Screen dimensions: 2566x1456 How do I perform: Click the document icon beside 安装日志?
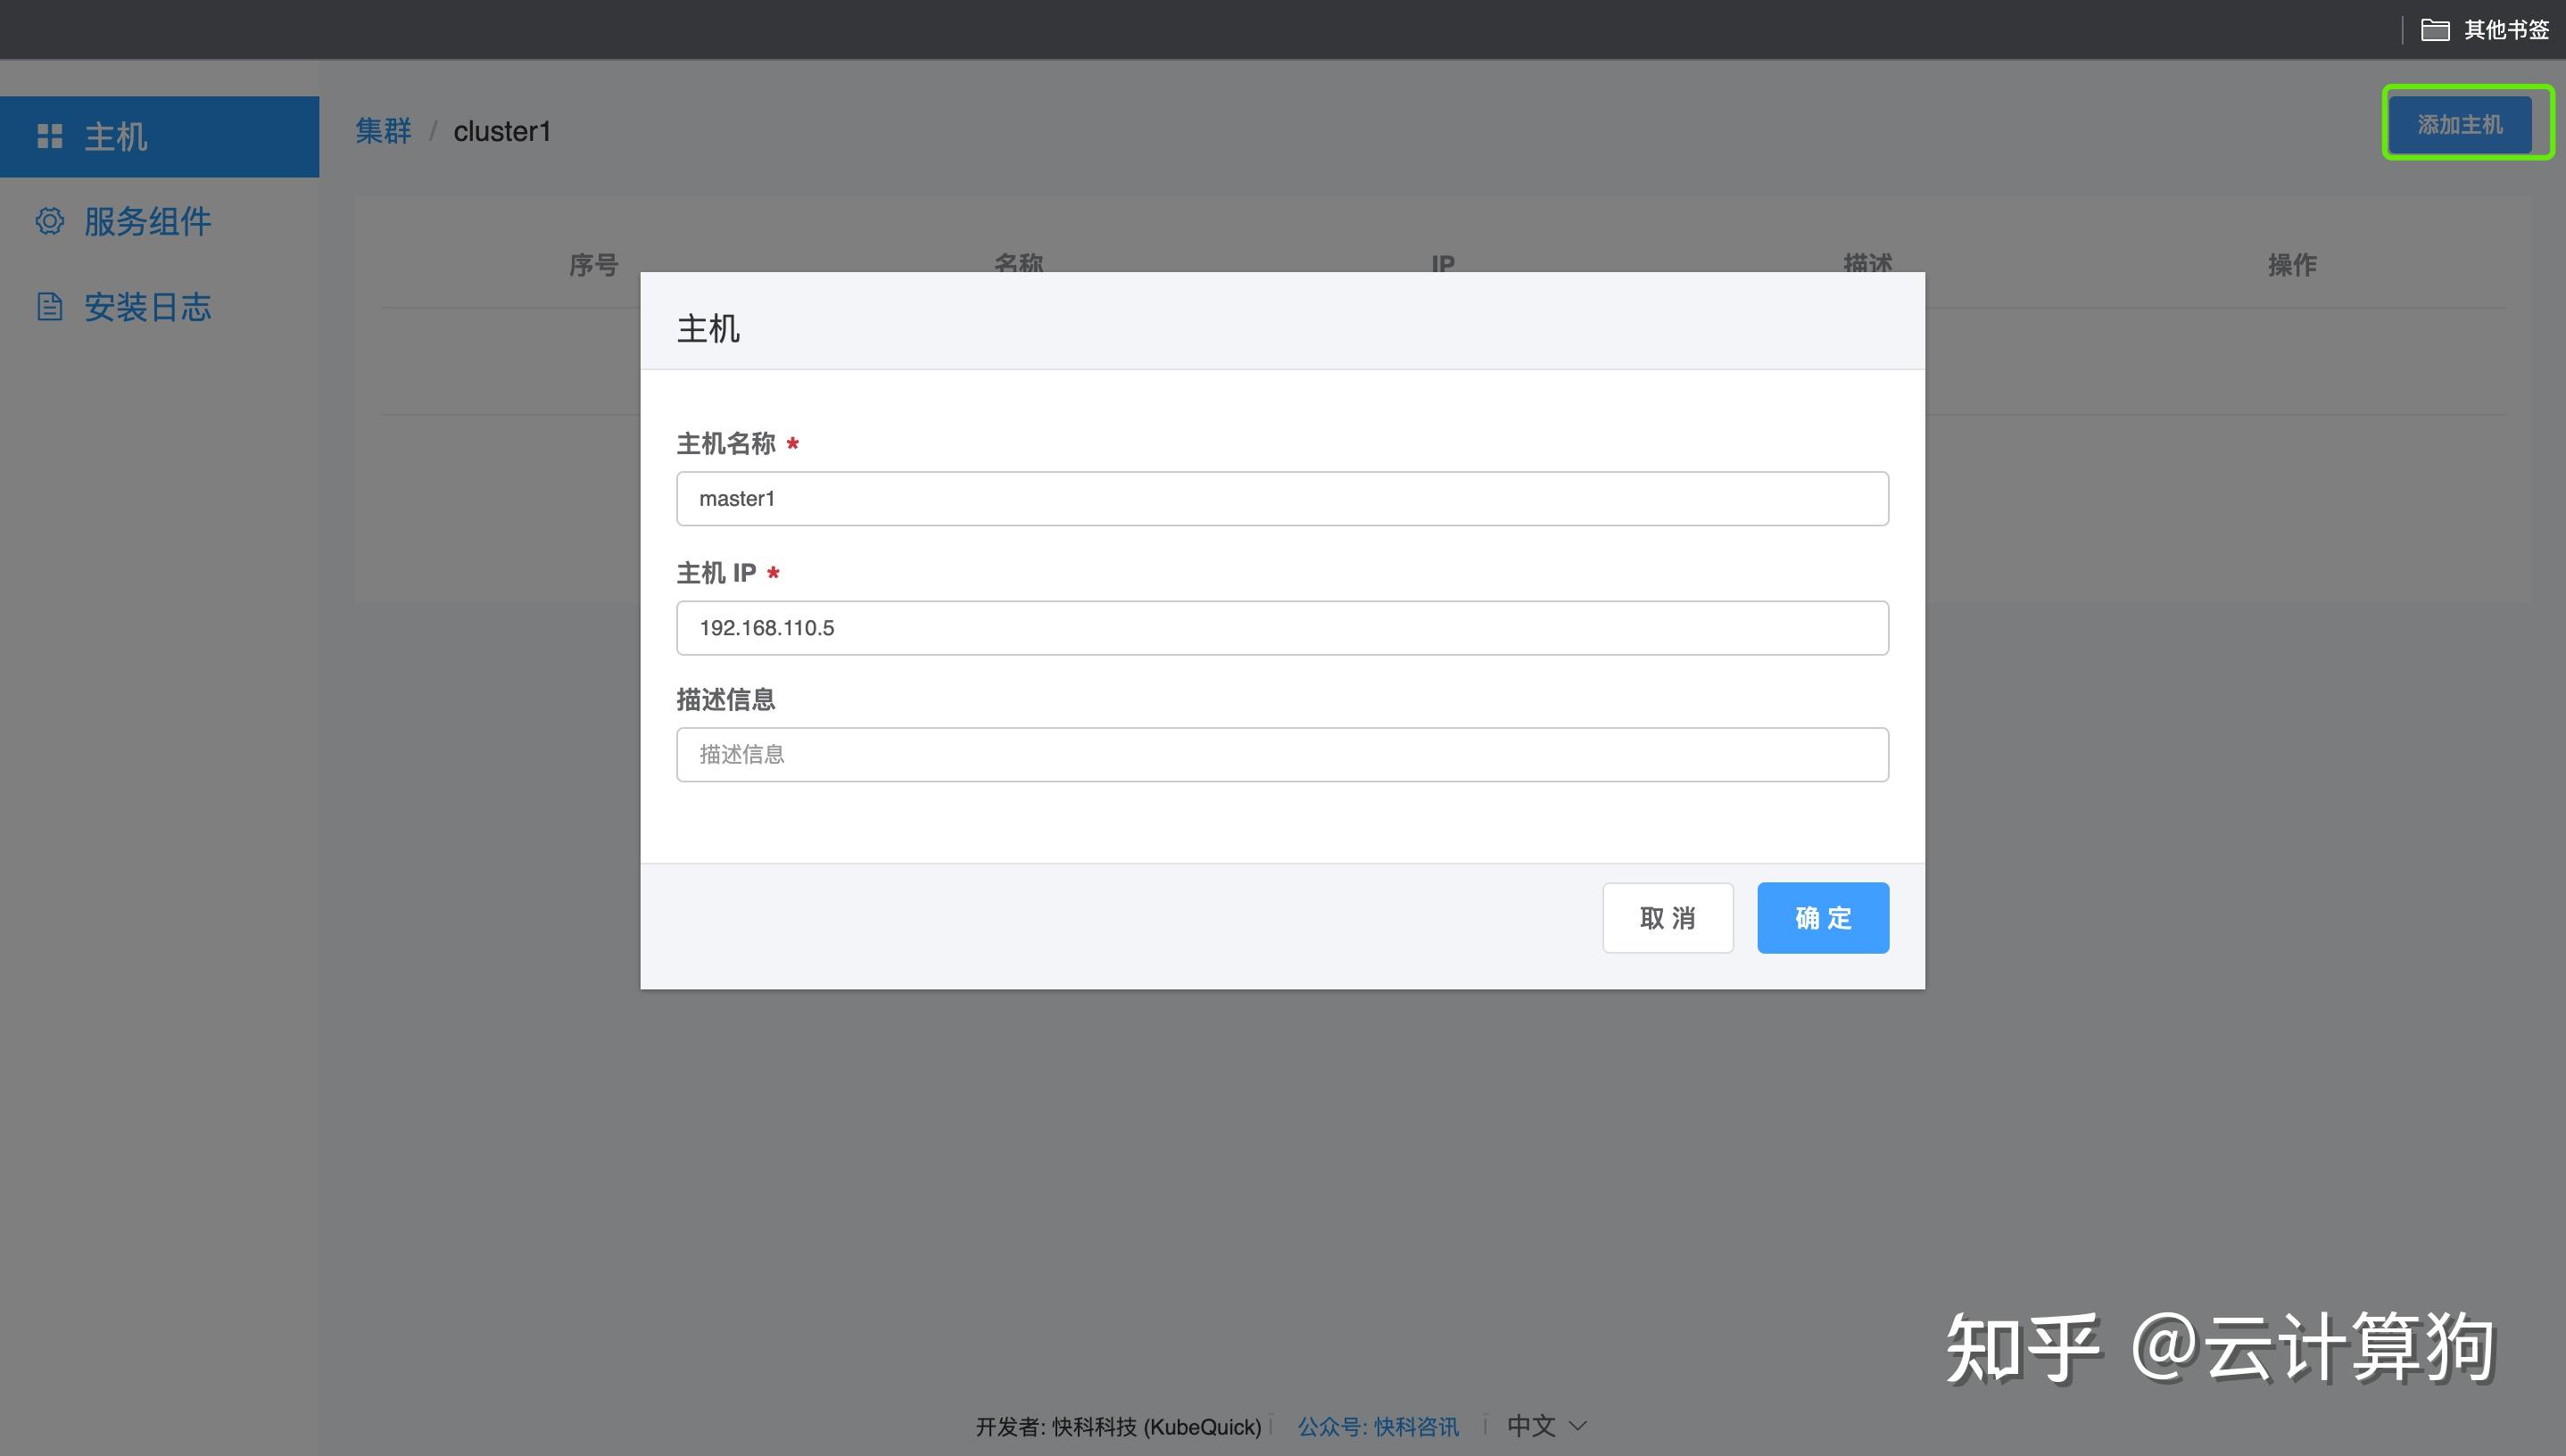(49, 307)
